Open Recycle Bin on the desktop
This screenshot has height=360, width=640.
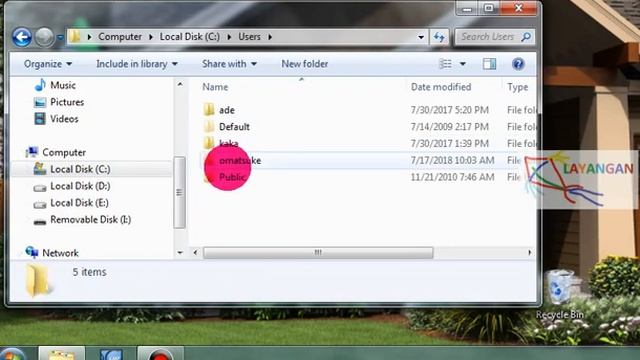[x=560, y=295]
